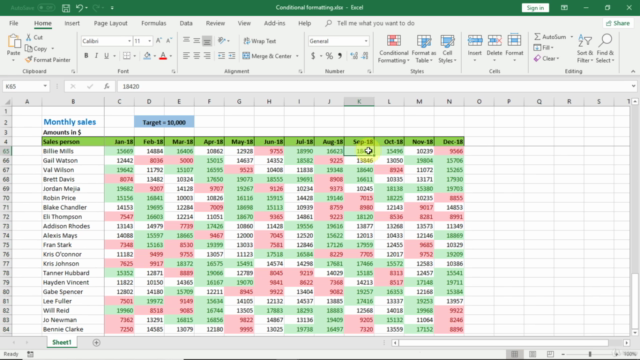Toggle Wrap Text option

click(x=260, y=41)
